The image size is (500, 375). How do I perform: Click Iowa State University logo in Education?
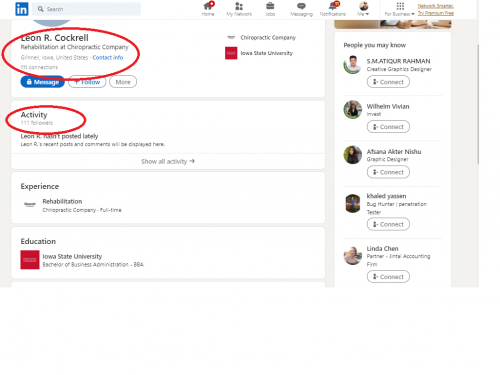30,260
